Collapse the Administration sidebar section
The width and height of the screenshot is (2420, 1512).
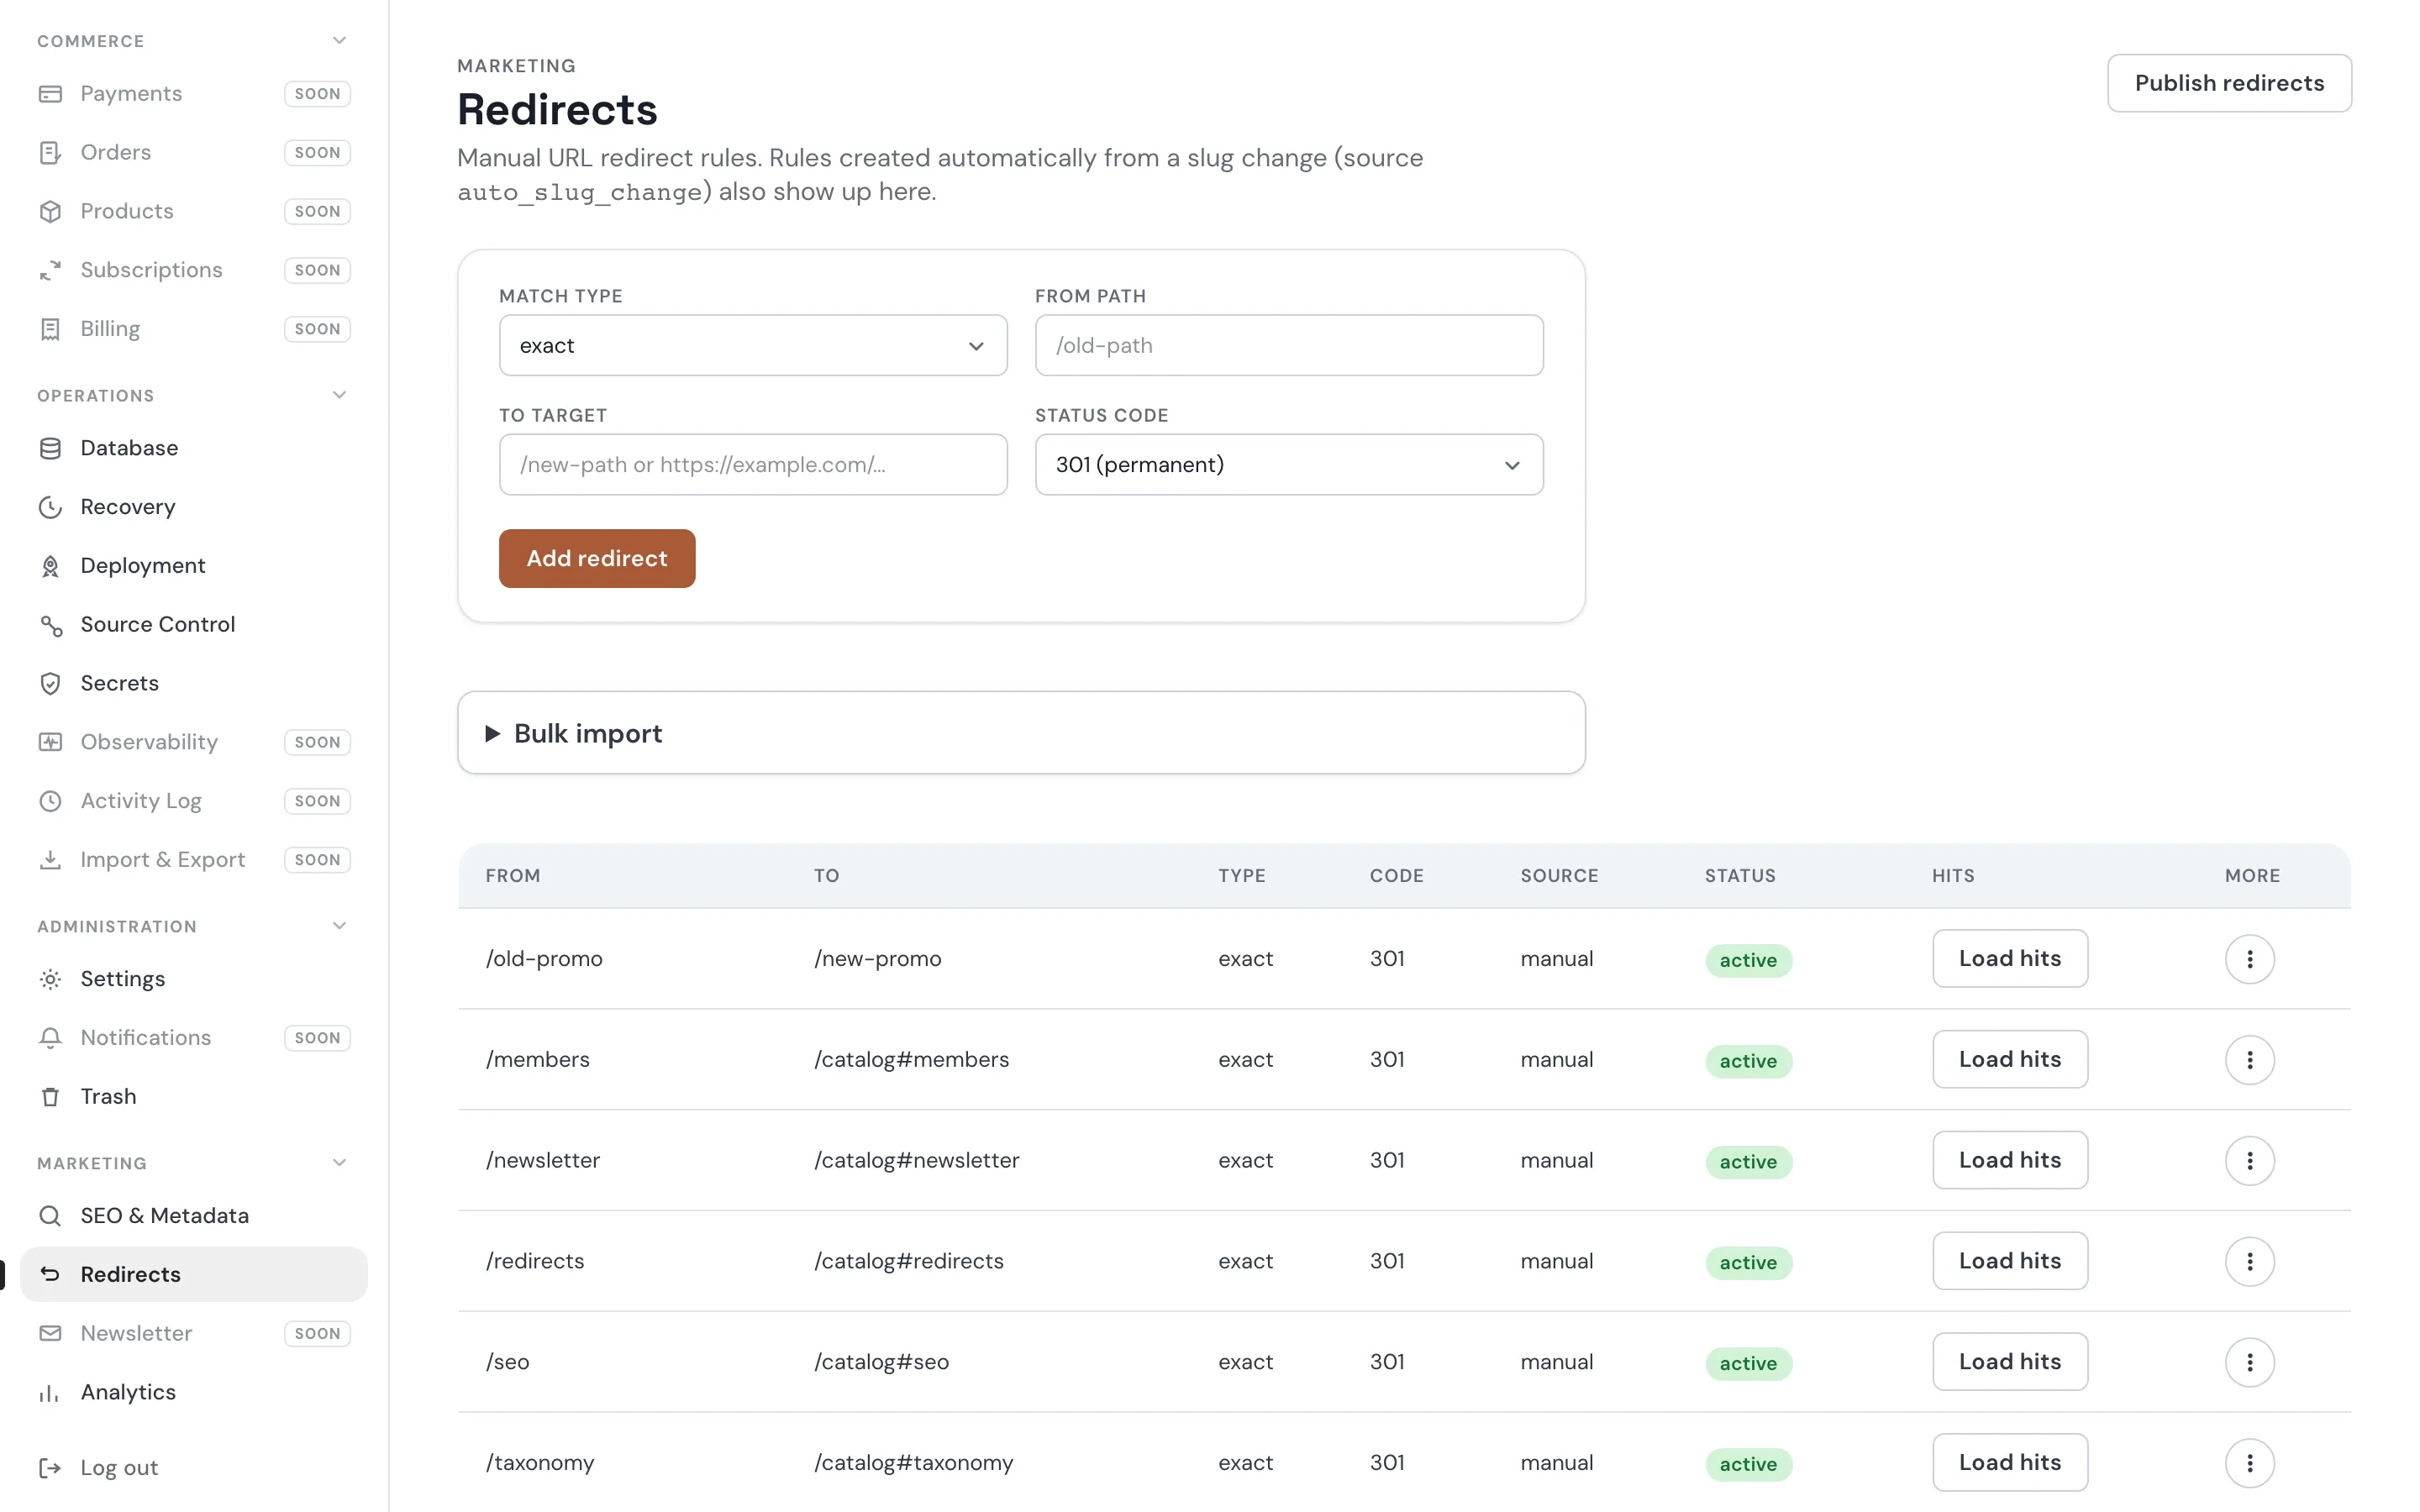339,926
